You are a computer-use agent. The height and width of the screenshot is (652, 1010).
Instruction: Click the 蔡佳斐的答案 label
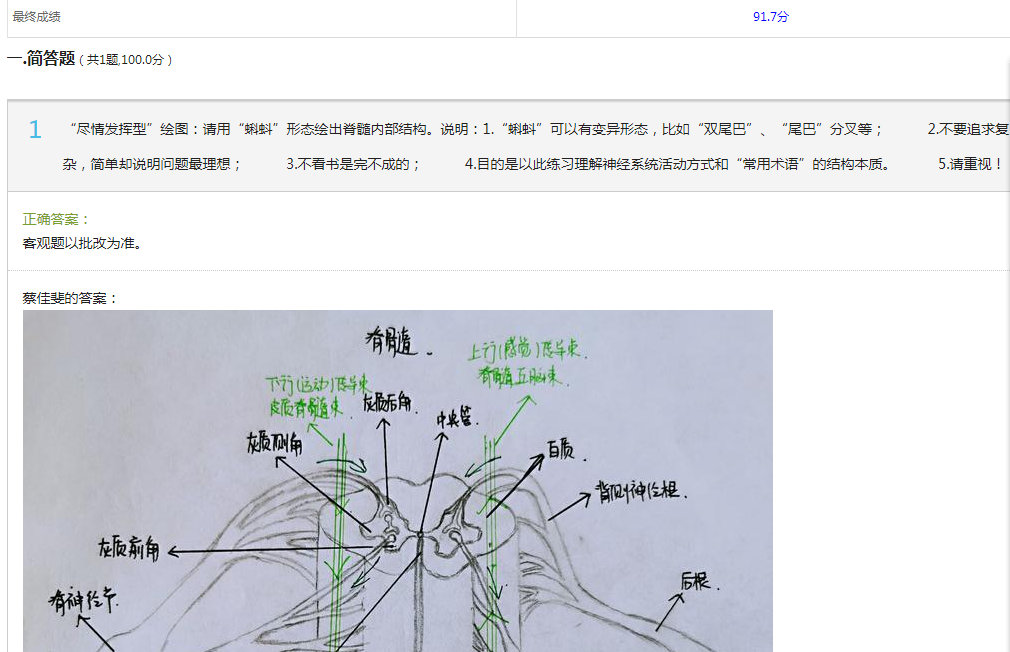click(x=70, y=298)
